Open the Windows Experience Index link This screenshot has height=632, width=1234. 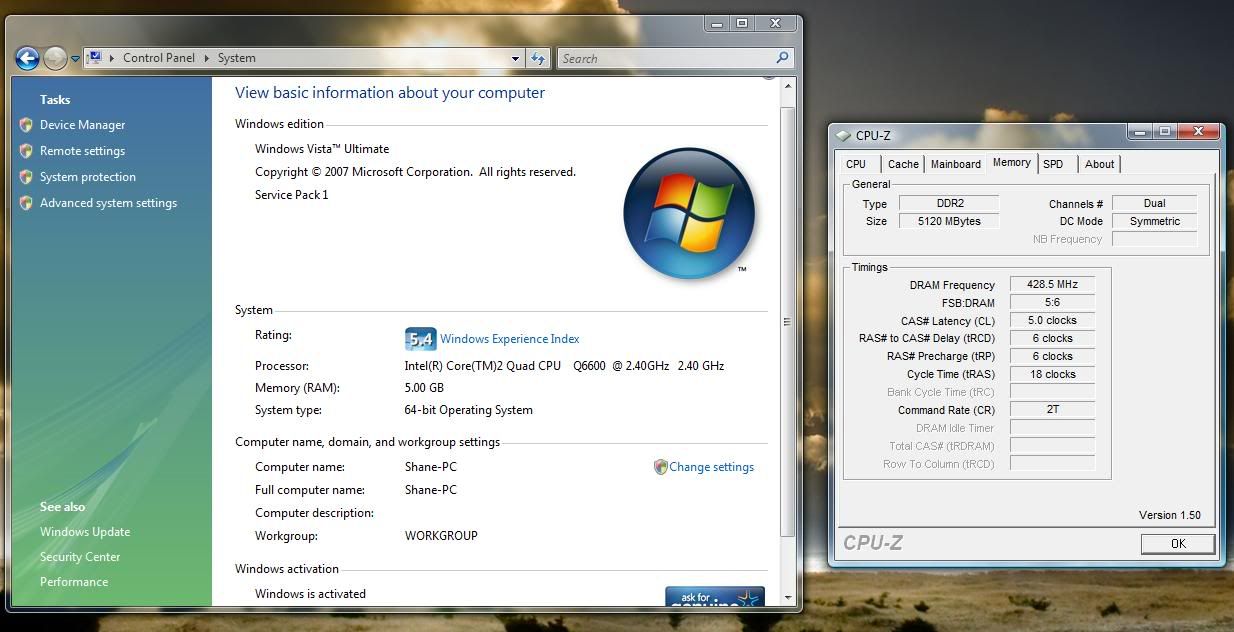509,339
